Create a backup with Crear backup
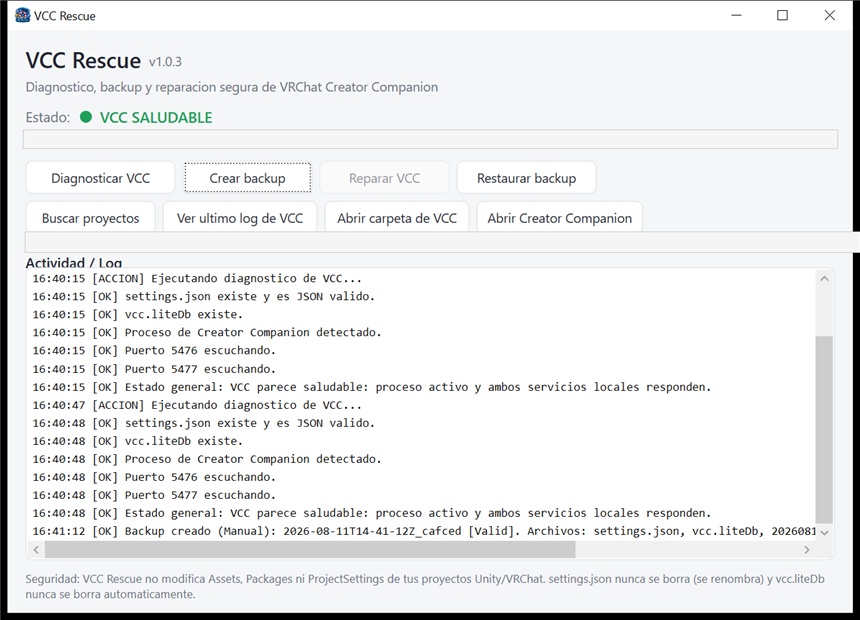 coord(247,178)
